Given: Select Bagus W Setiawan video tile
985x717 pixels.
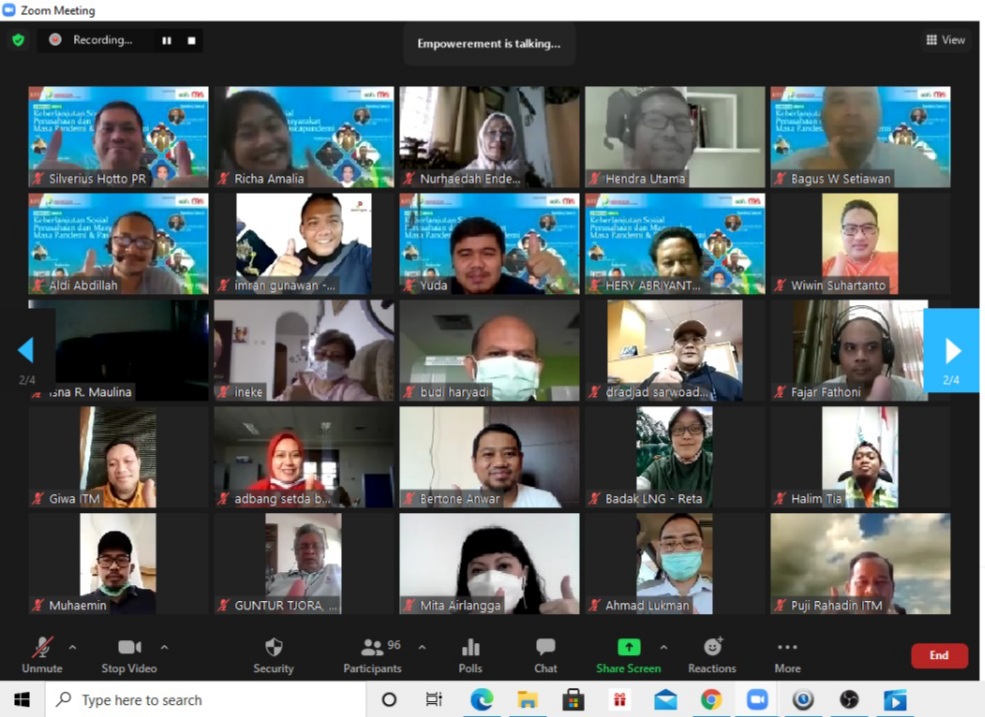Looking at the screenshot, I should [x=861, y=137].
